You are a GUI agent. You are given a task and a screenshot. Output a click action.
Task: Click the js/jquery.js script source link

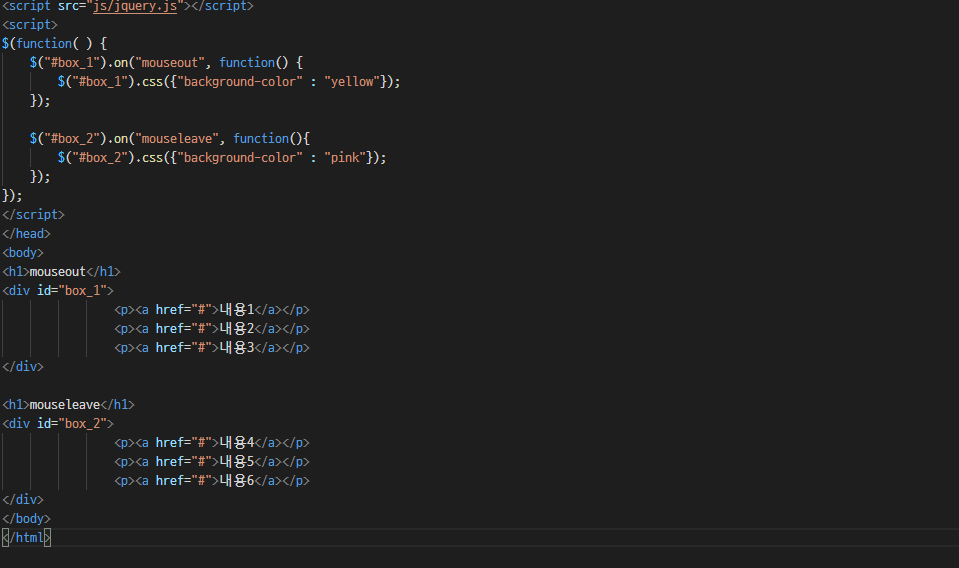135,6
